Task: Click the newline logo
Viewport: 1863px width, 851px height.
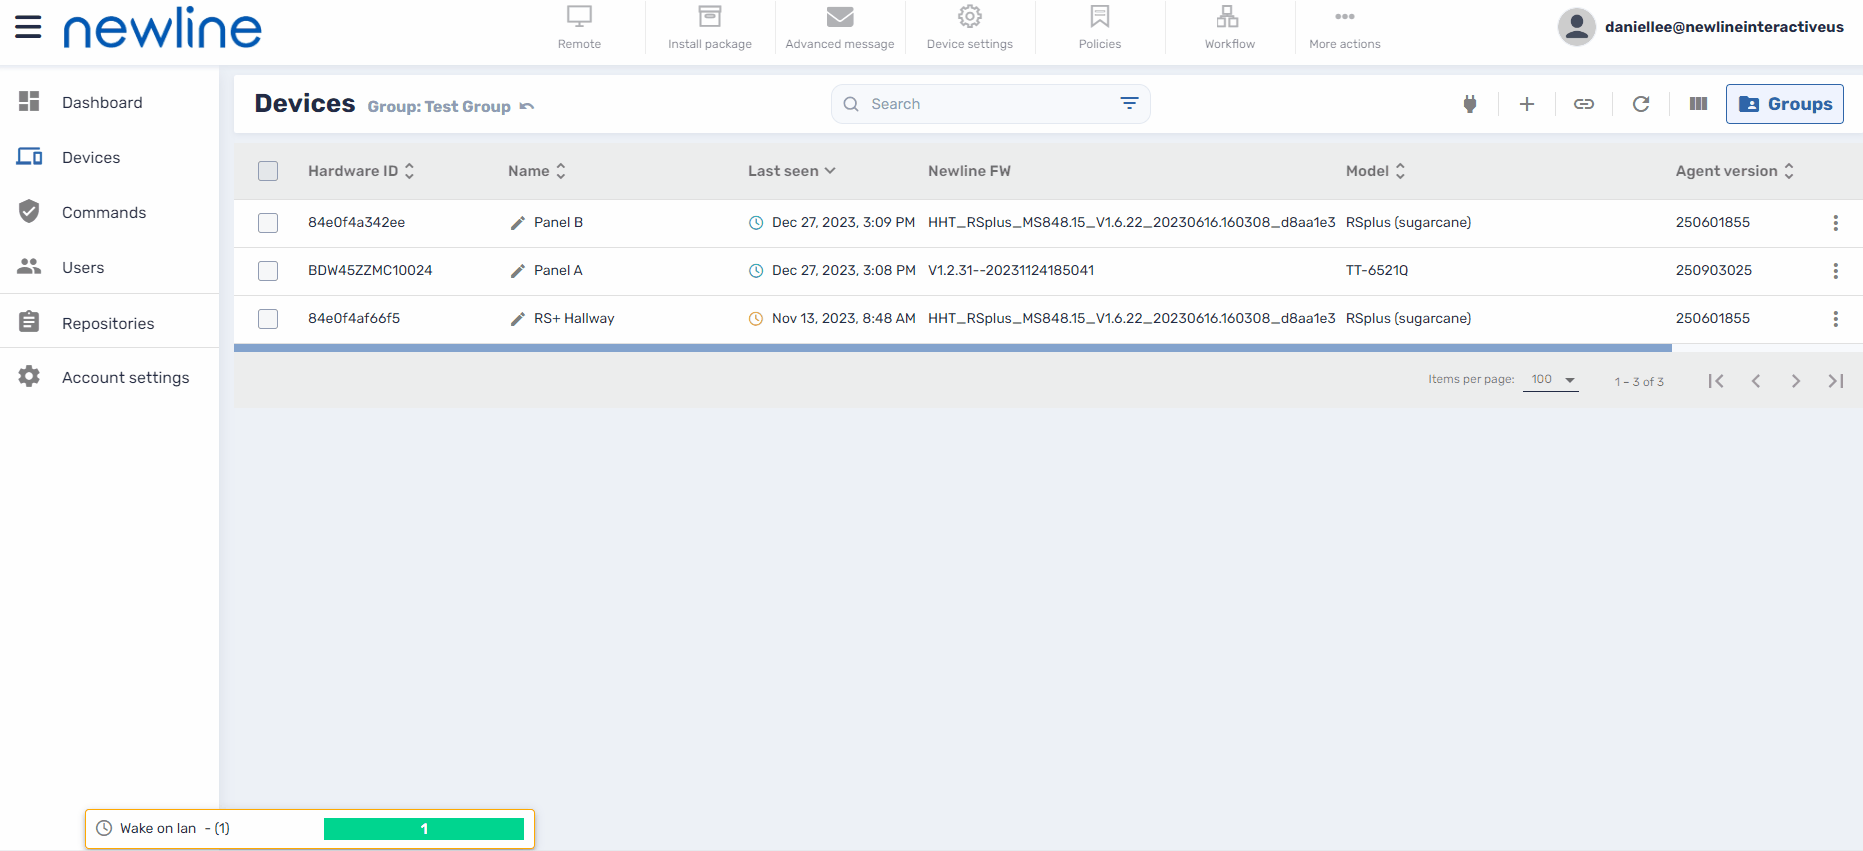Action: (162, 28)
